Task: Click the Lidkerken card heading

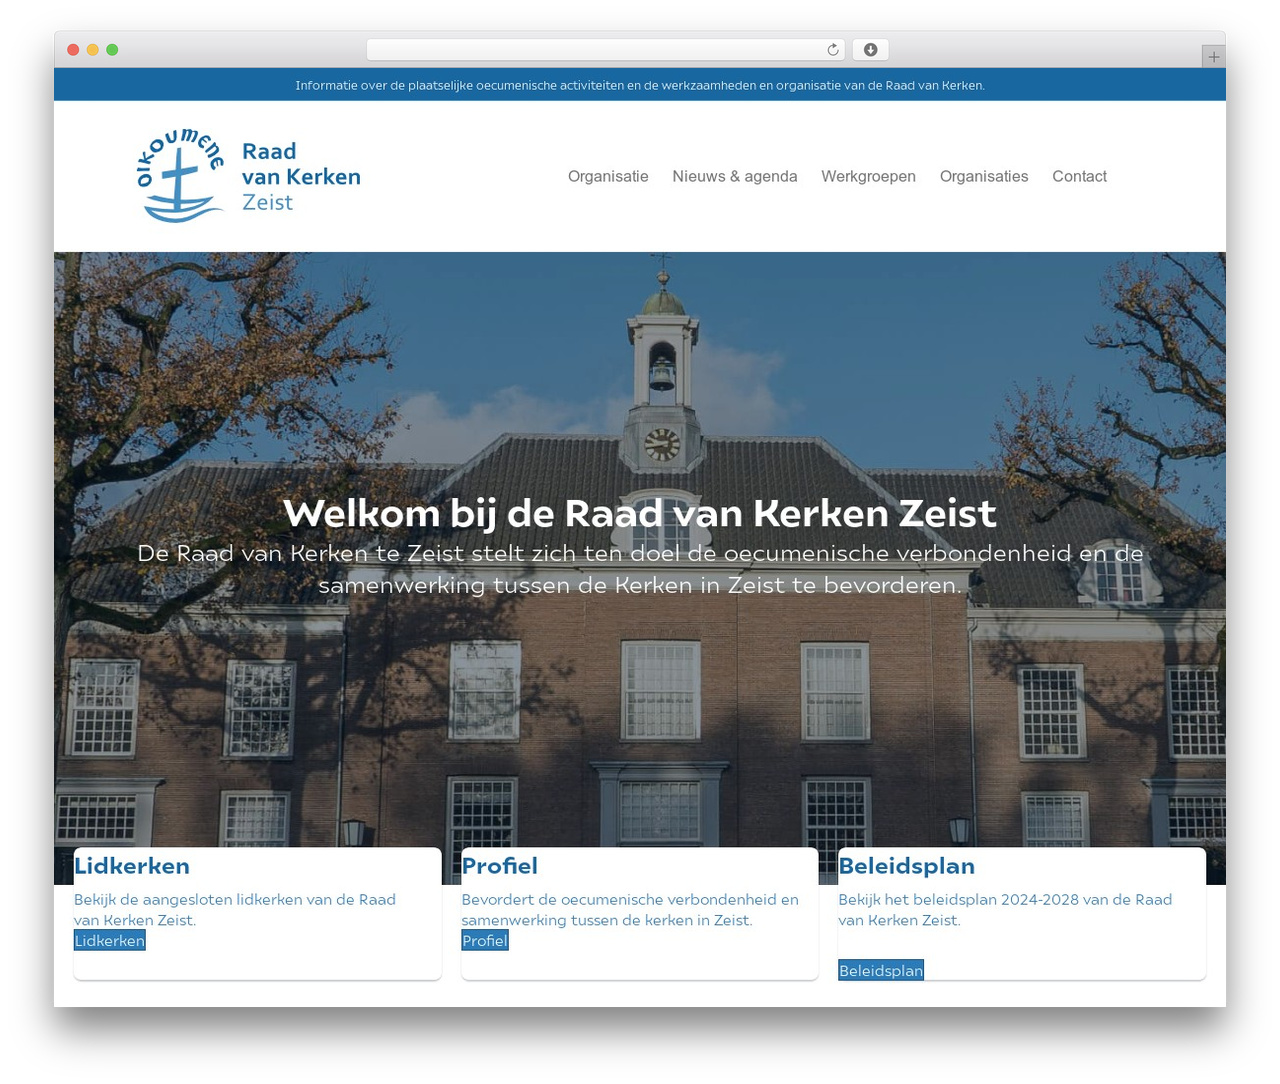Action: point(132,866)
